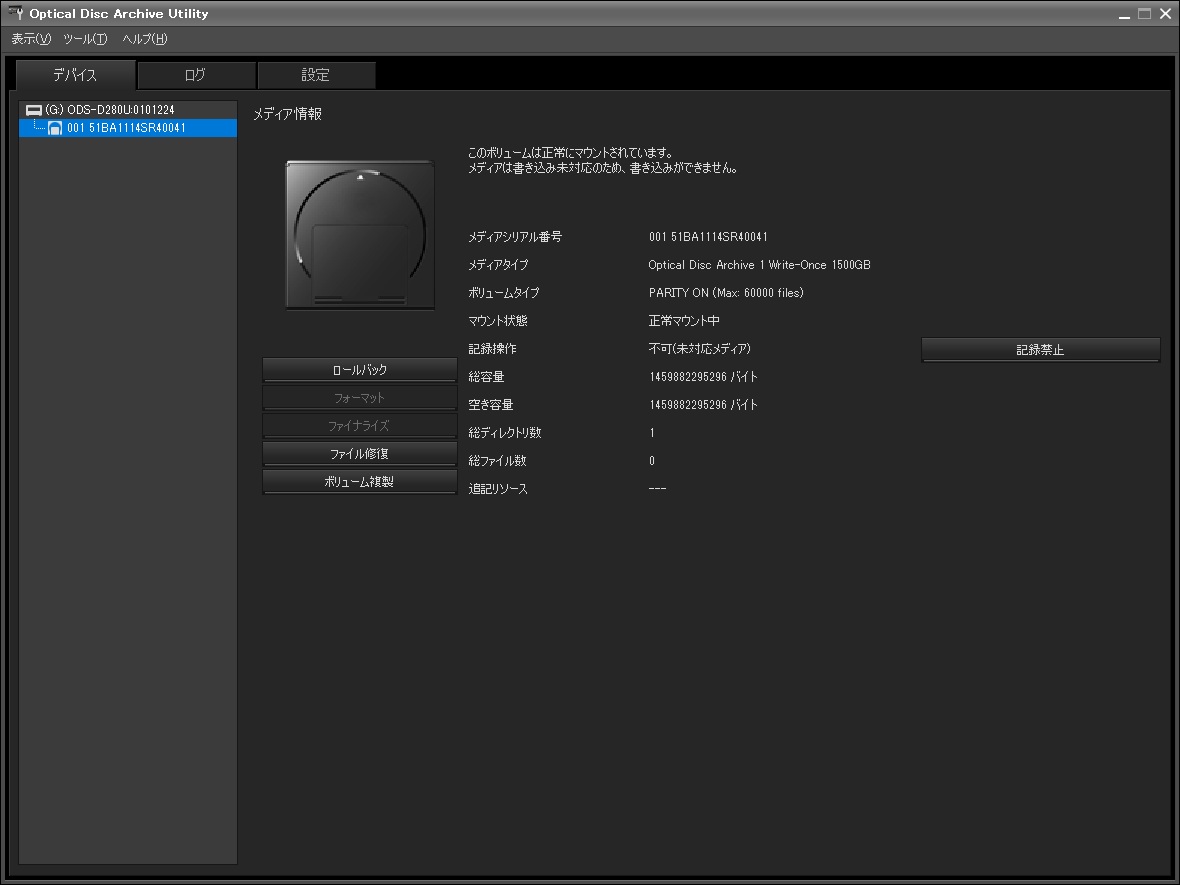Click the メディアタイプ label
Screen dimensions: 1180x885
(498, 265)
